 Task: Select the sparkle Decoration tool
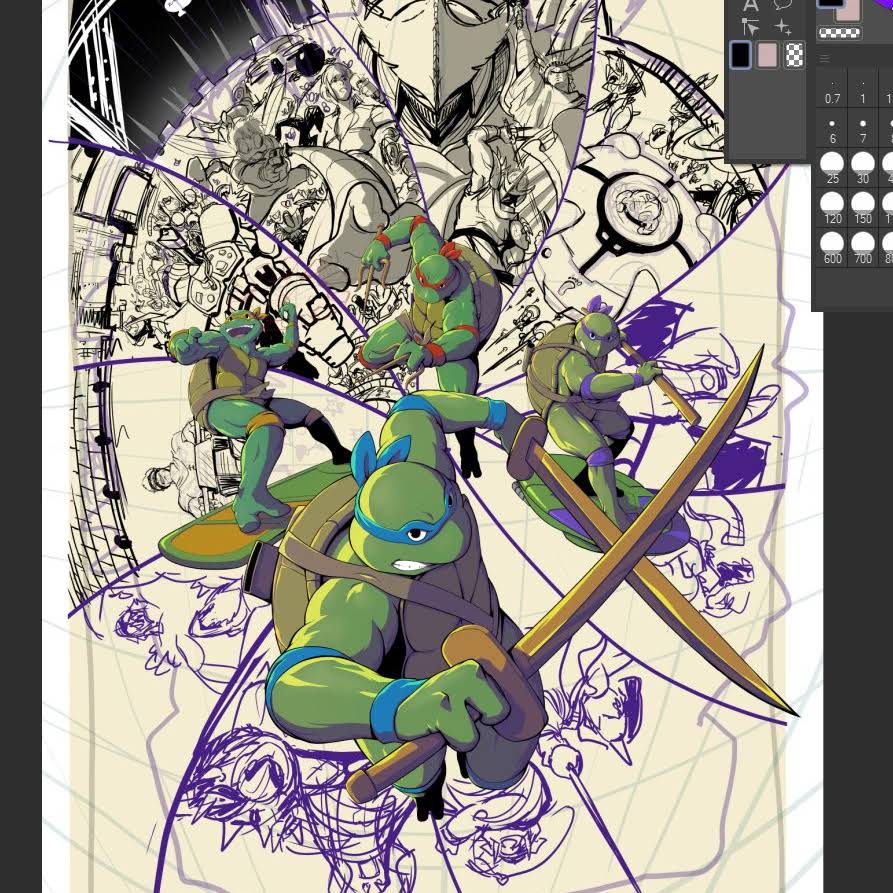click(782, 27)
